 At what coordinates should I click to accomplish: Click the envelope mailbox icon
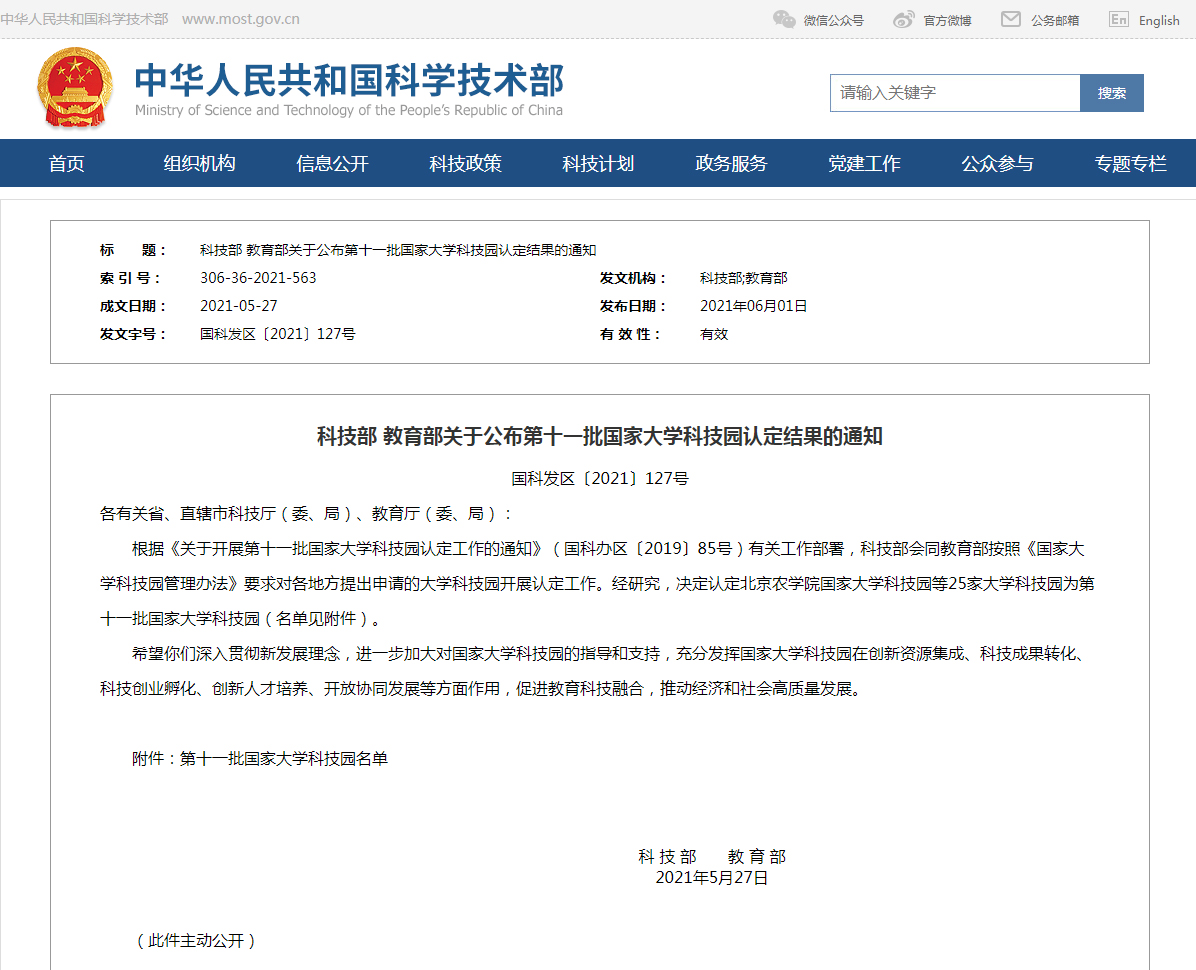coord(1011,20)
